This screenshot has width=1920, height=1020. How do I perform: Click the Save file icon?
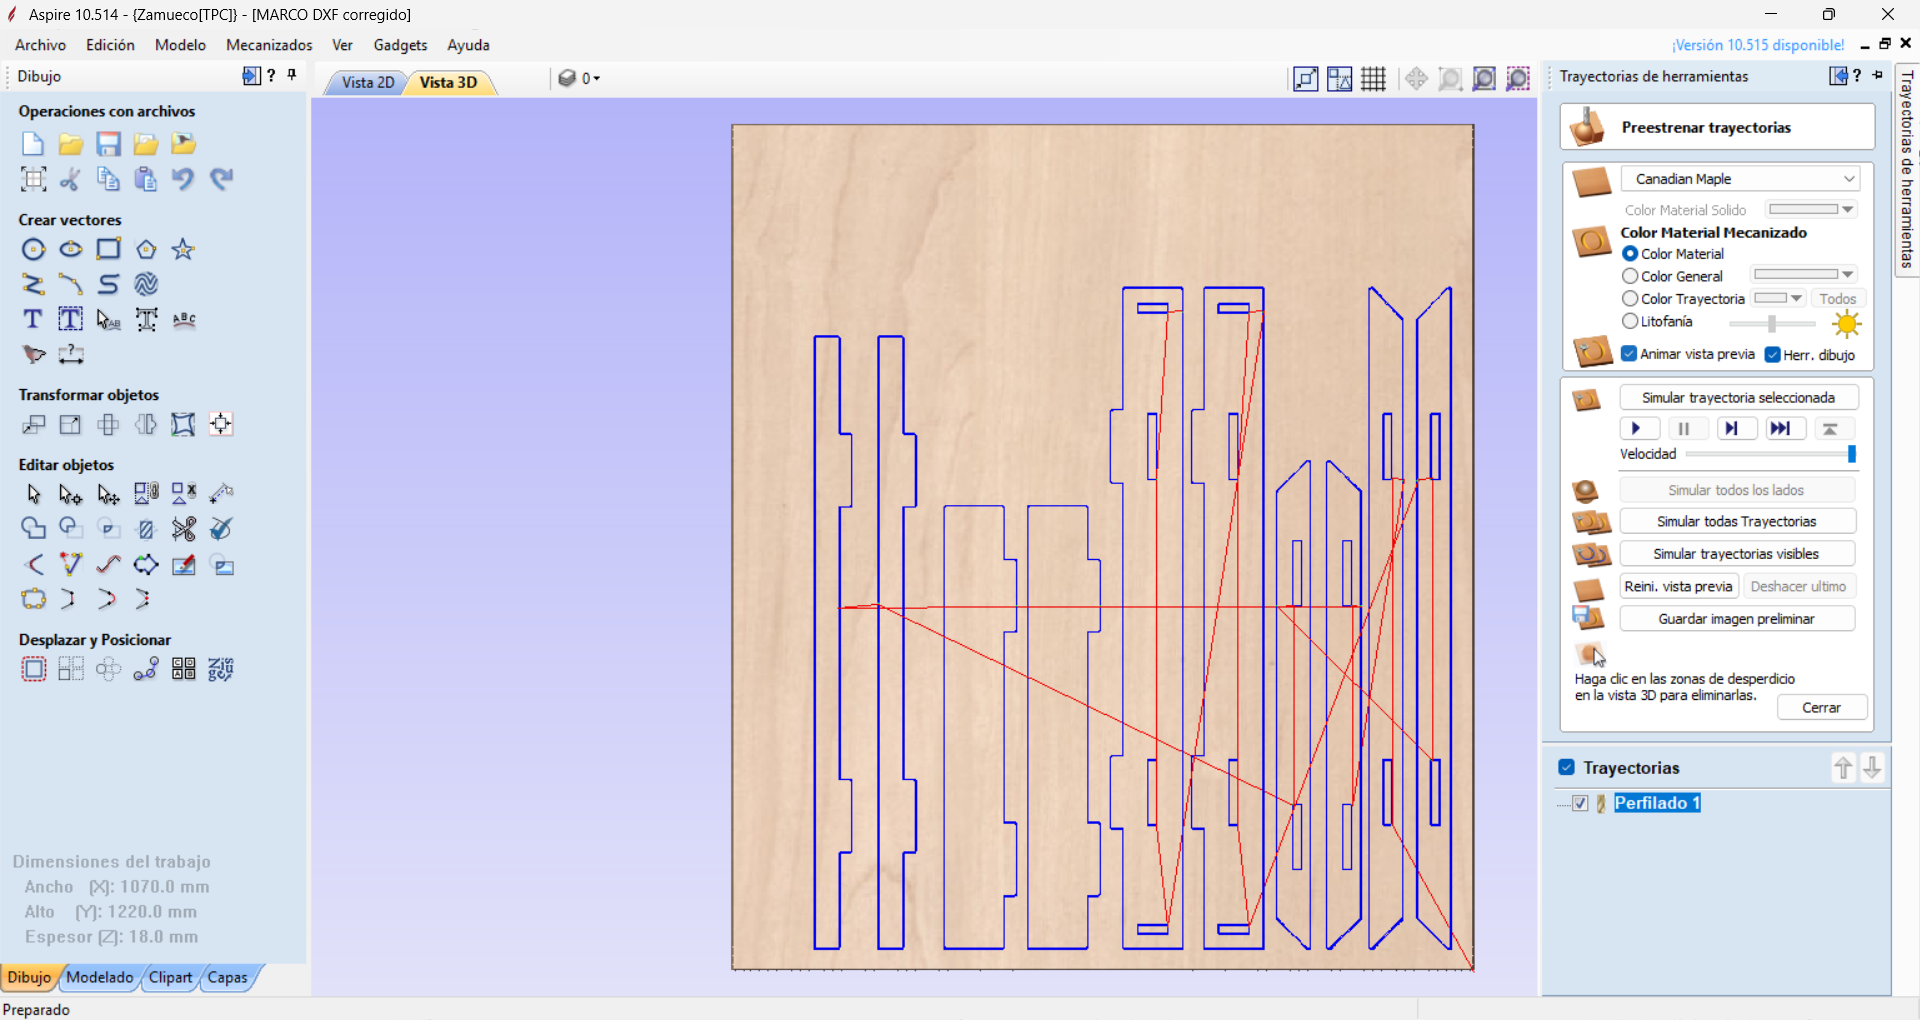[x=108, y=144]
